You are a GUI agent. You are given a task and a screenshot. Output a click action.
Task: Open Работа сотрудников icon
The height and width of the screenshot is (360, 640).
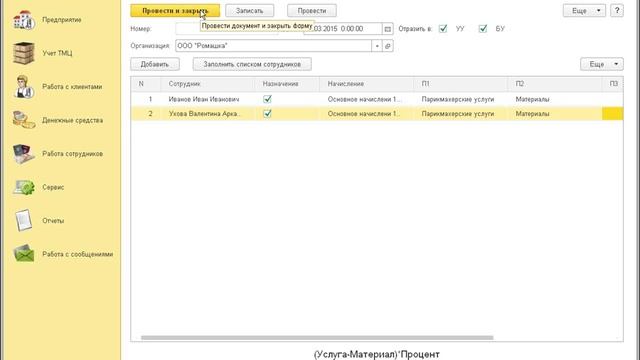tap(23, 153)
